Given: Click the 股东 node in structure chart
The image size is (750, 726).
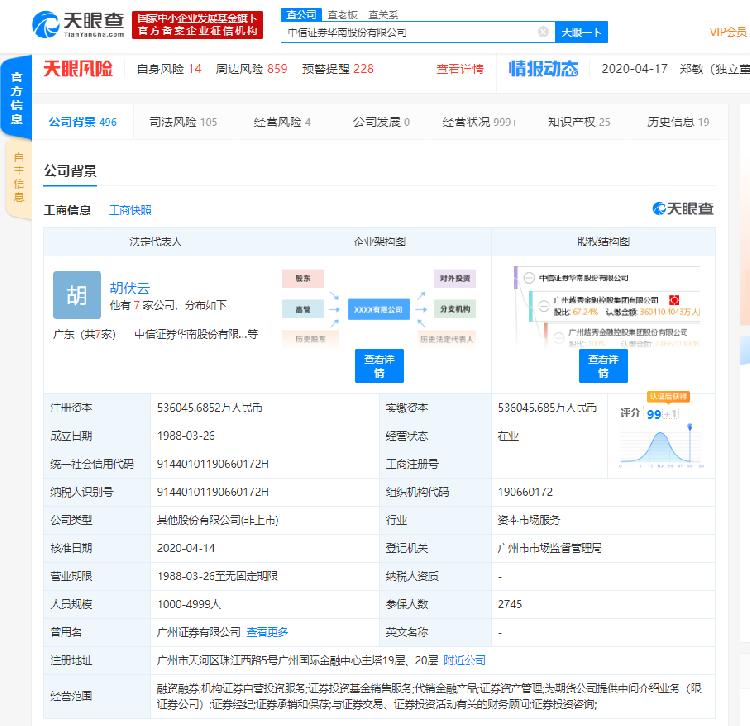Looking at the screenshot, I should 303,278.
